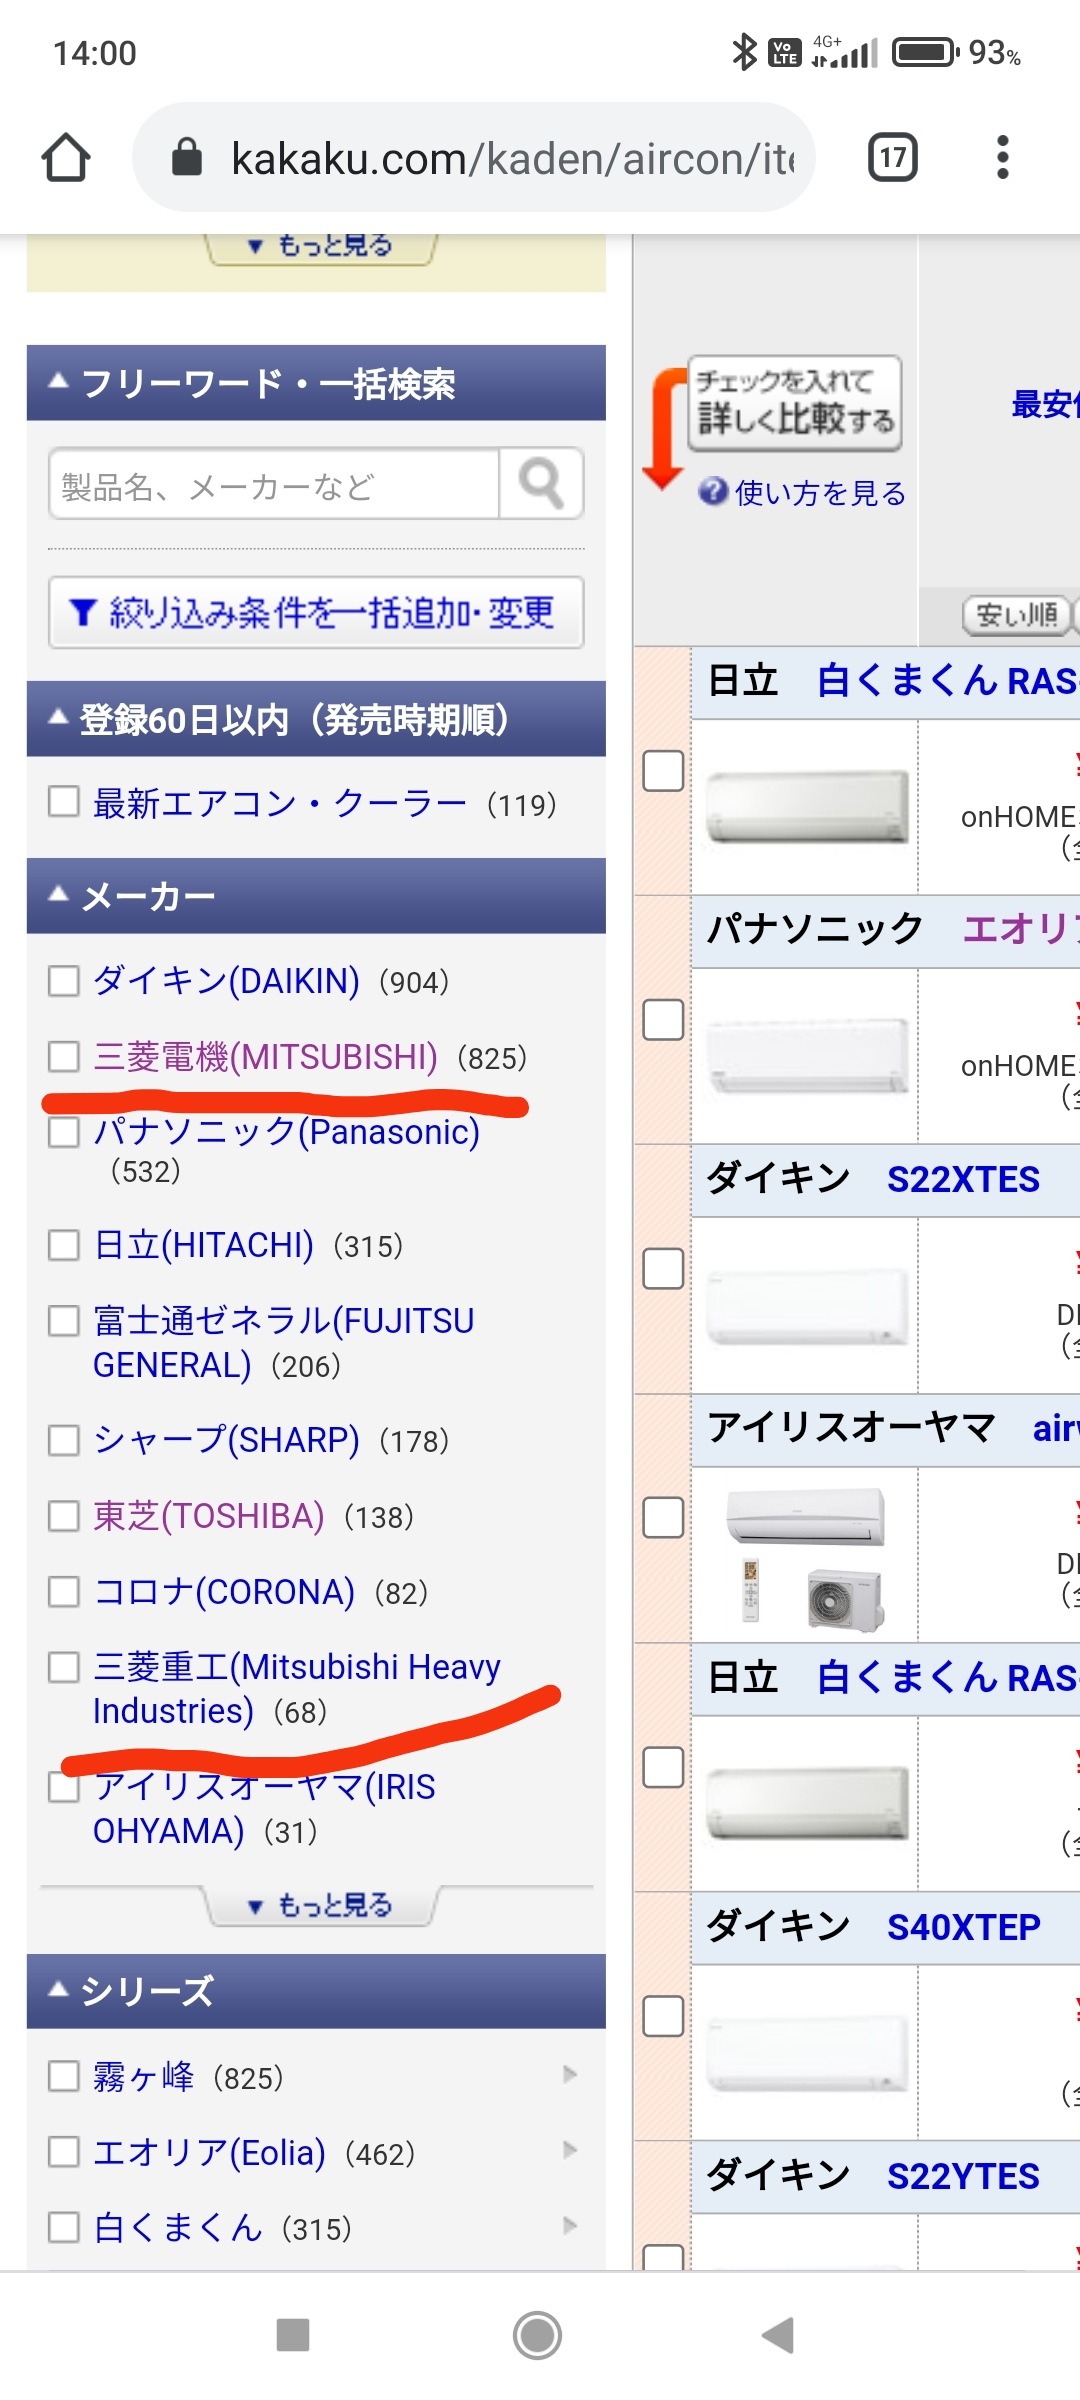
Task: Open the パナソニック(Panasonic) maker link
Action: click(x=286, y=1132)
